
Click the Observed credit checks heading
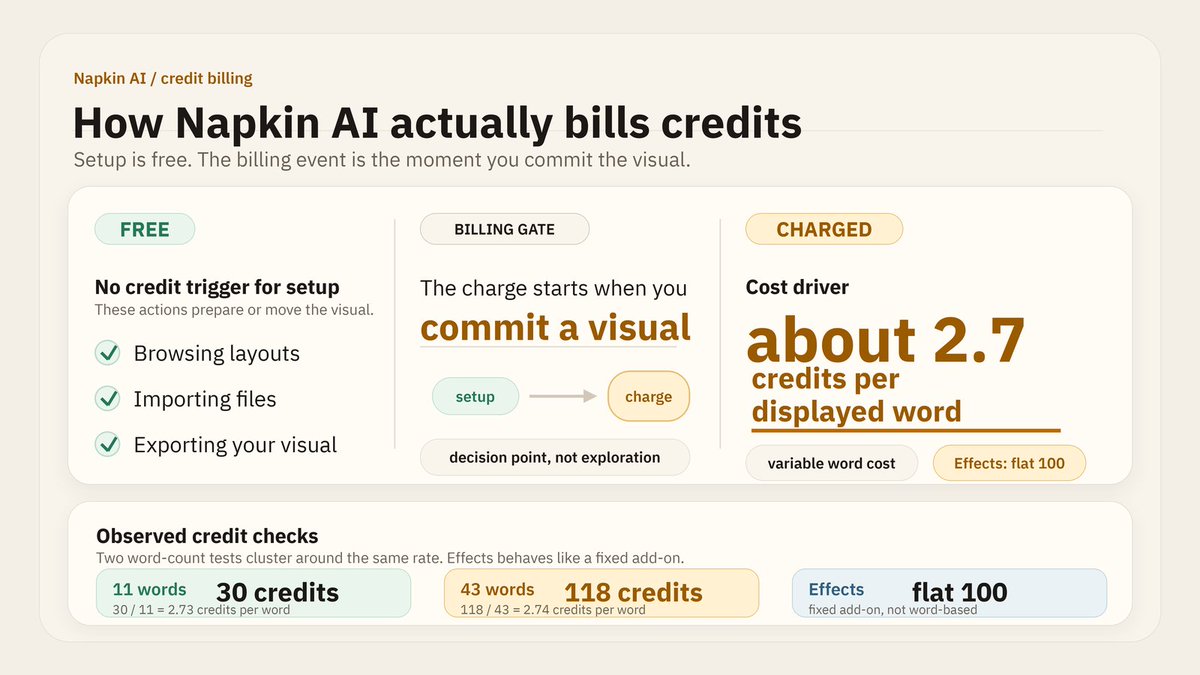207,537
